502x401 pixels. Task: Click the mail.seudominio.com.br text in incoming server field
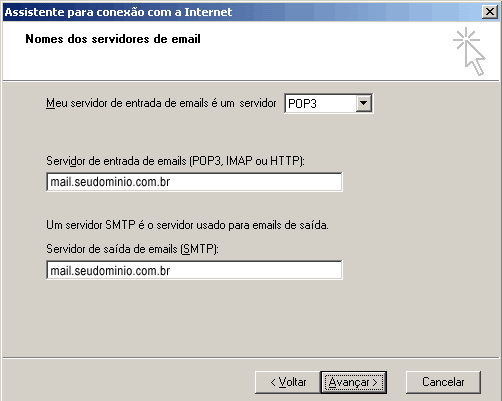click(x=110, y=182)
